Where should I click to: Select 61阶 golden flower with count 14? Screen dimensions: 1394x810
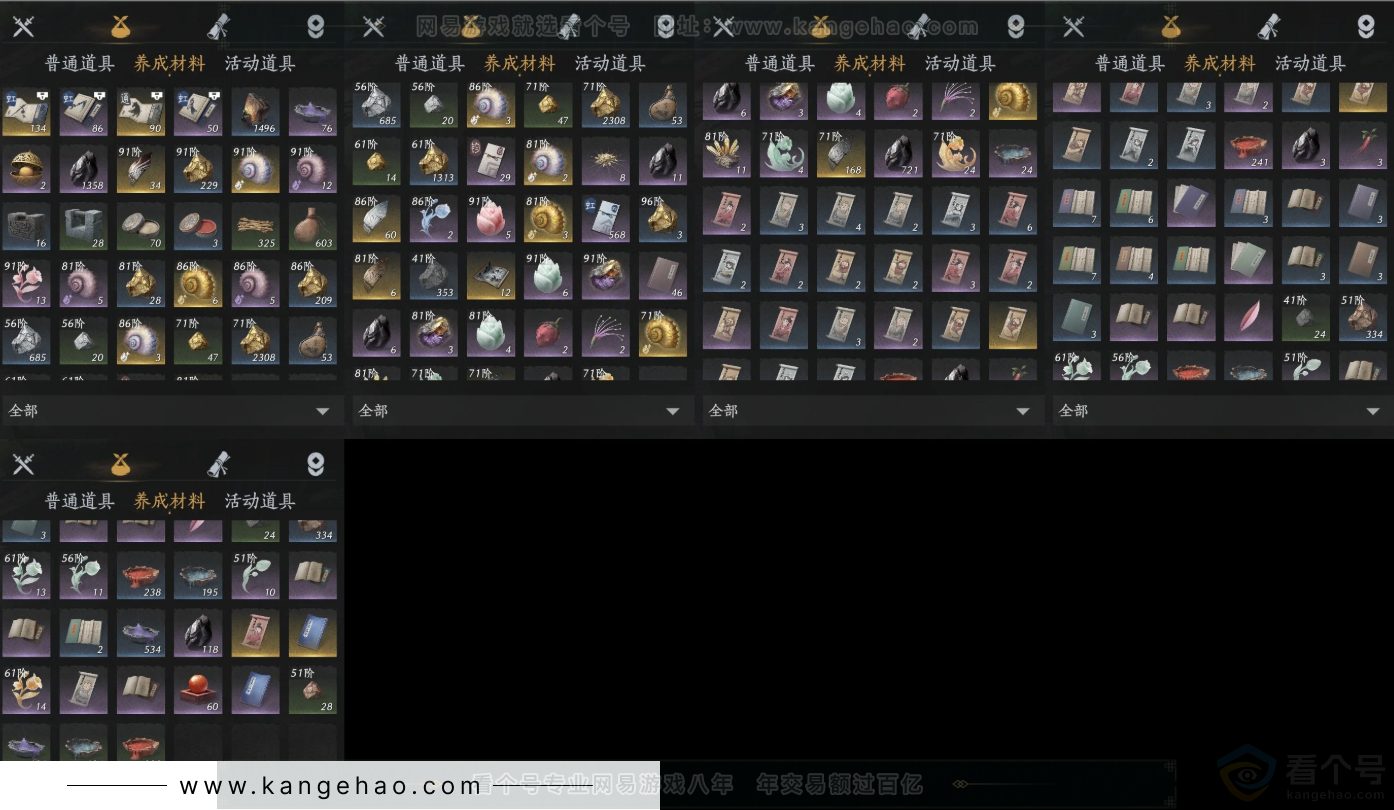(x=27, y=691)
